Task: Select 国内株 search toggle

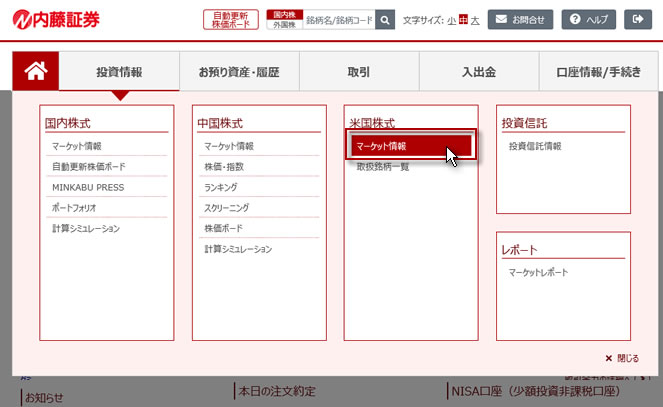Action: click(285, 14)
